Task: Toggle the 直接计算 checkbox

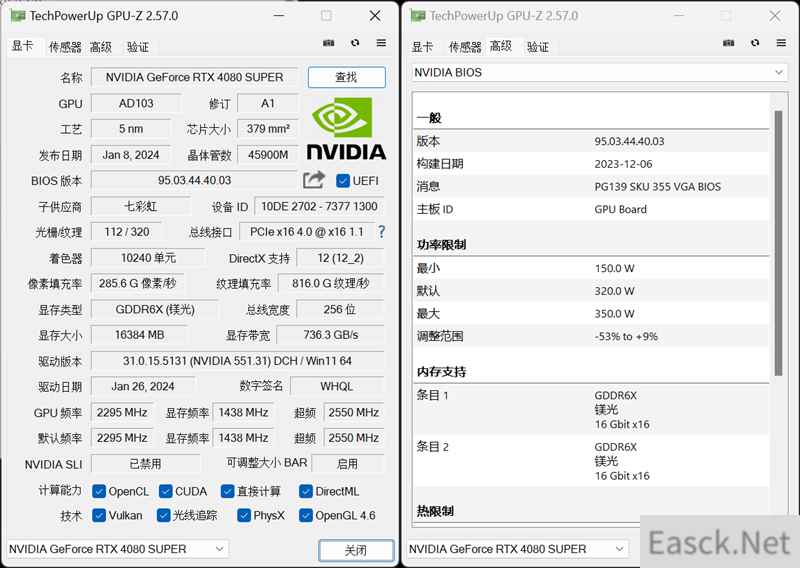Action: (x=227, y=491)
